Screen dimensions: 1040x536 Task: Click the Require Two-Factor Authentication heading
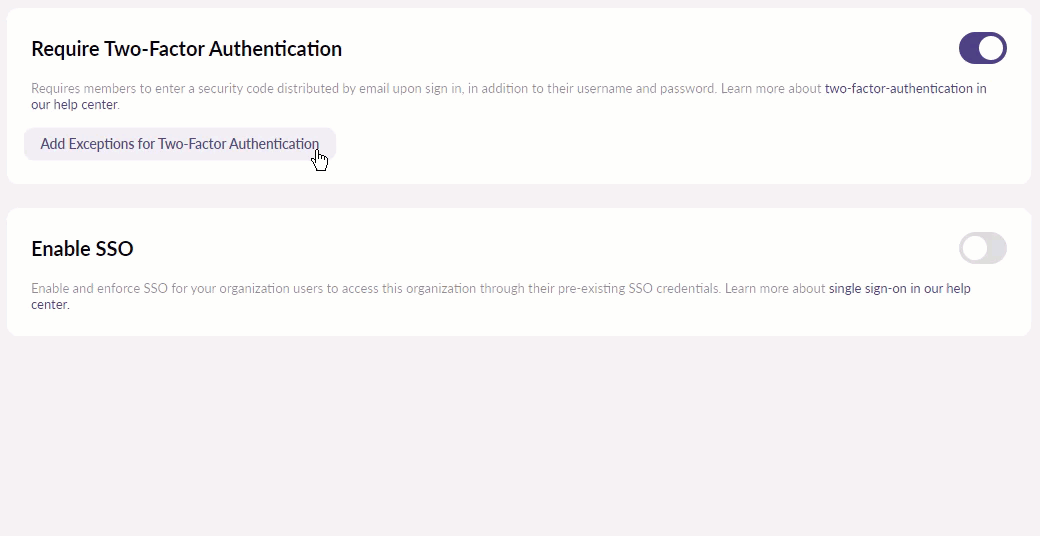point(186,48)
